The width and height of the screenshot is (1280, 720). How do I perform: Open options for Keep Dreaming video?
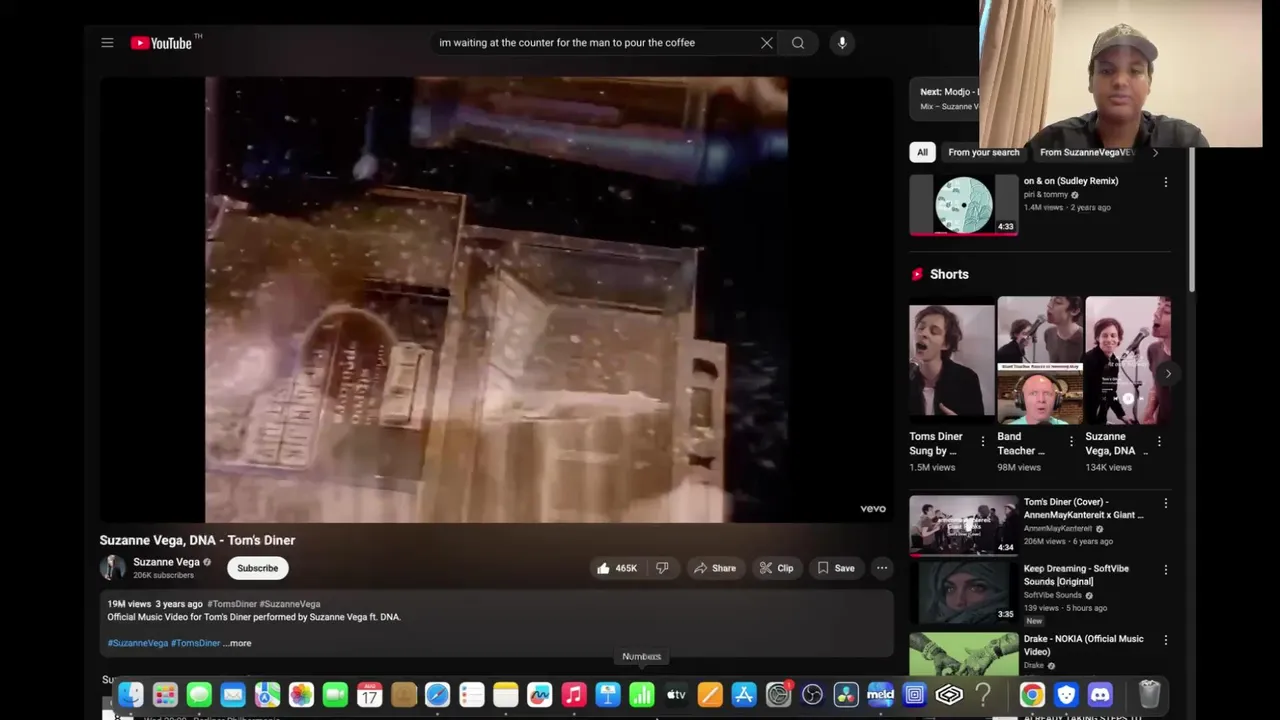[x=1165, y=570]
